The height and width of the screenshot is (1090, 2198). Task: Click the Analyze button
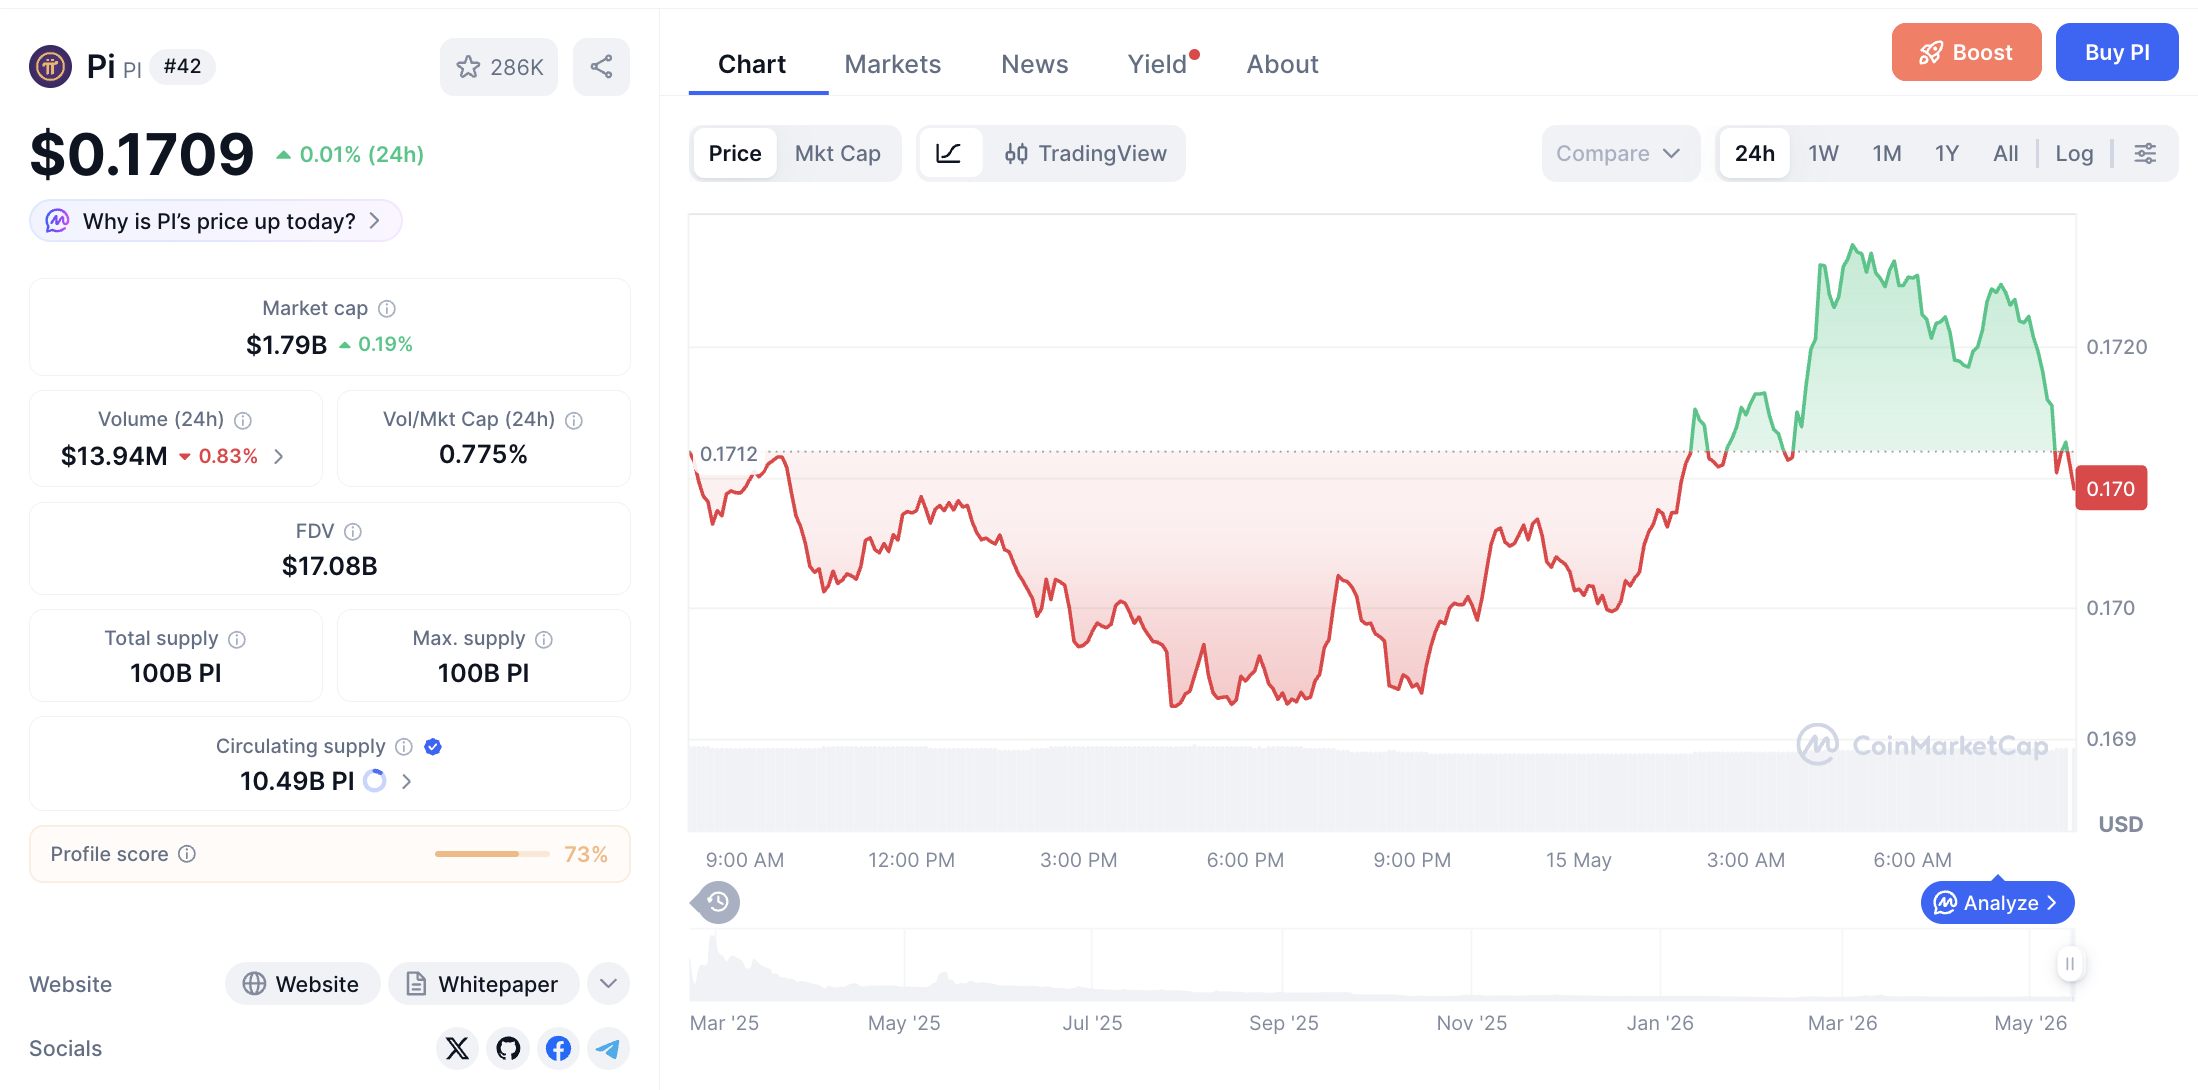[x=1997, y=903]
